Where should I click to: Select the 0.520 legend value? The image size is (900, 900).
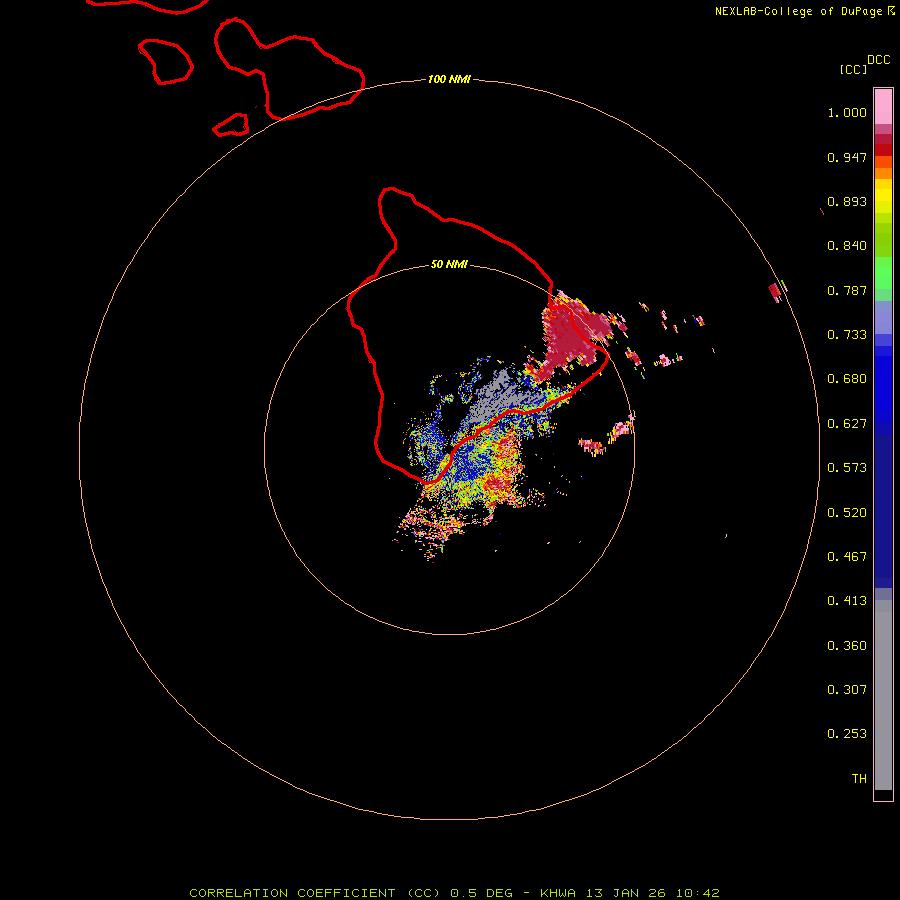tap(847, 513)
